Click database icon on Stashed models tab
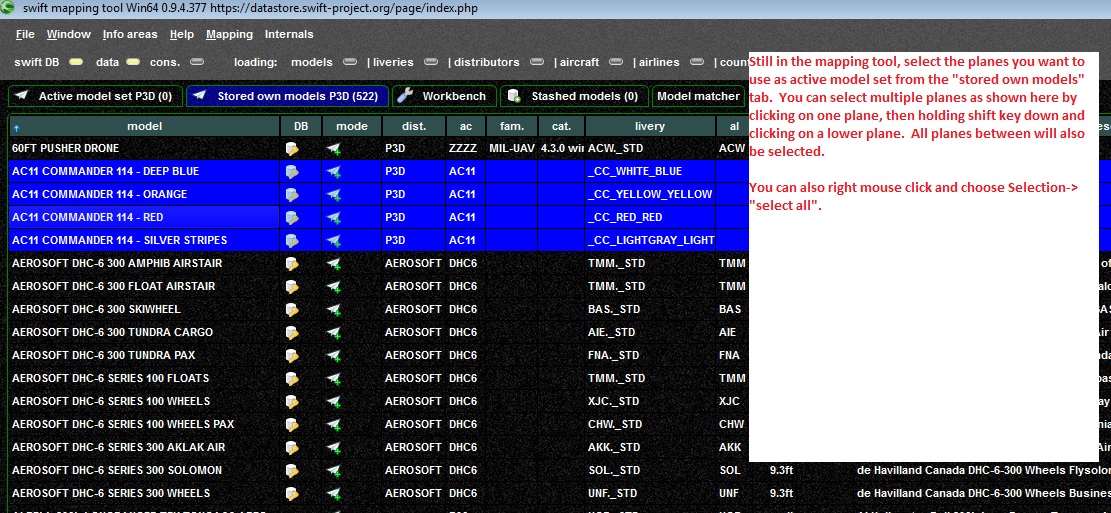Viewport: 1111px width, 513px height. coord(514,96)
